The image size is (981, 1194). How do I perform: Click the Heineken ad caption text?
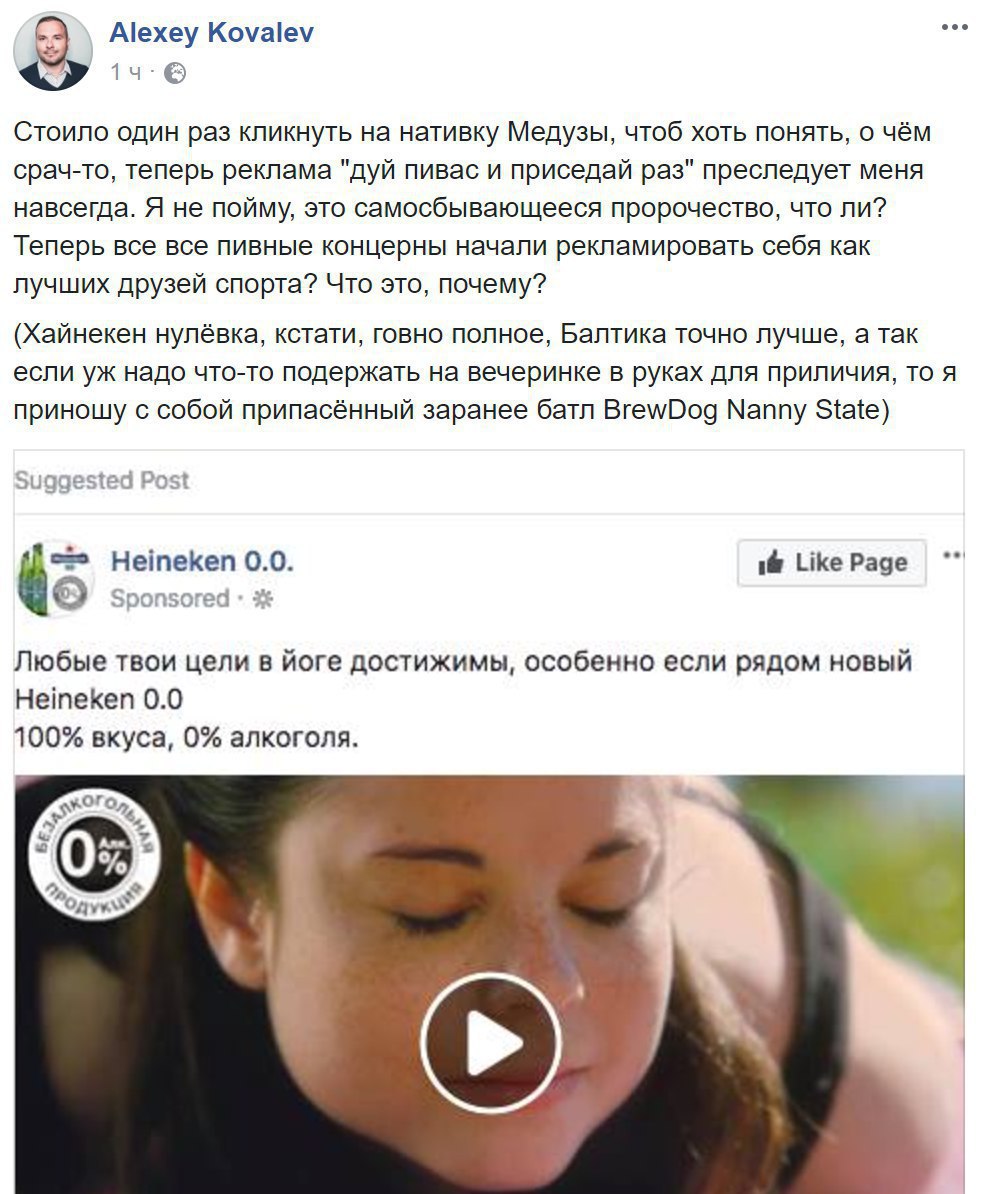[463, 699]
